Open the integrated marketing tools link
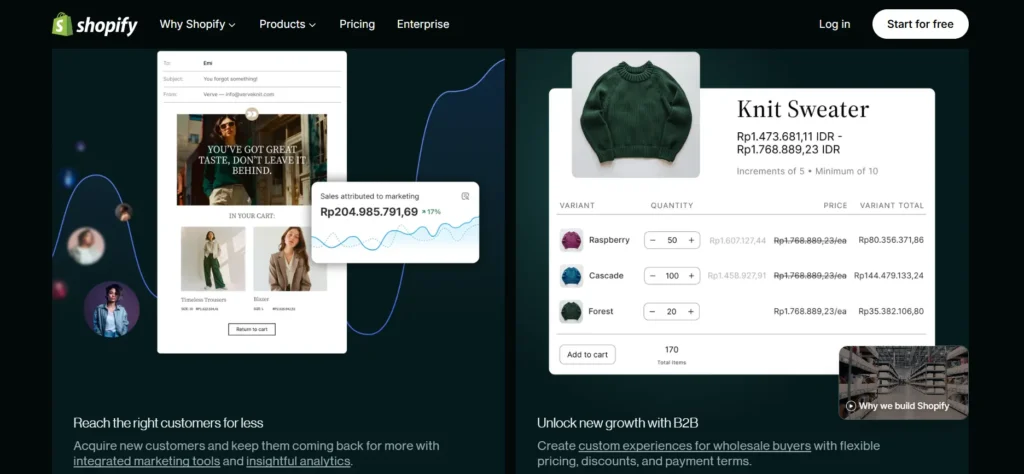This screenshot has height=474, width=1024. tap(146, 461)
